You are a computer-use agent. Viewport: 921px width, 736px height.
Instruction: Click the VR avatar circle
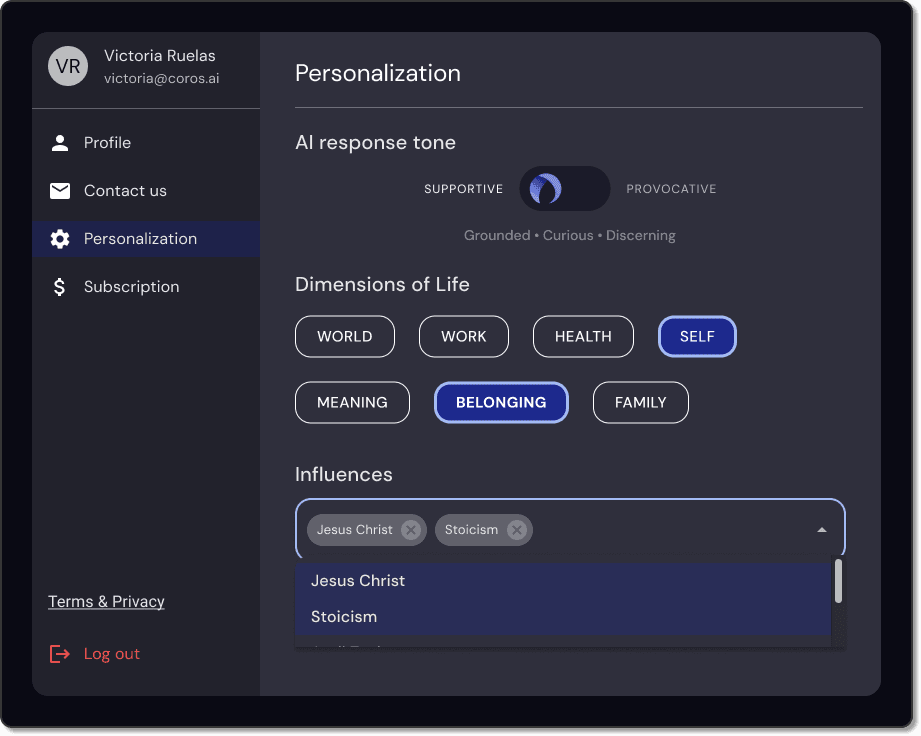pyautogui.click(x=68, y=66)
